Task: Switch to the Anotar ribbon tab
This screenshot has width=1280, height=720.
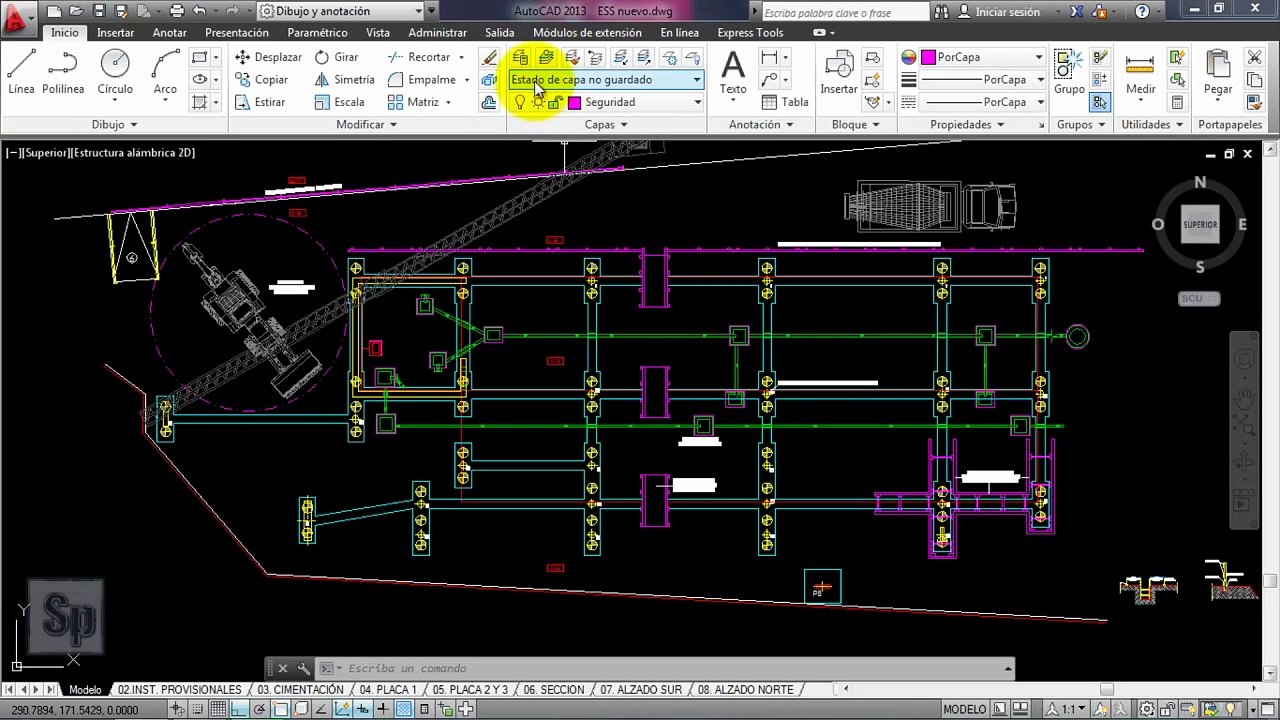Action: point(169,33)
